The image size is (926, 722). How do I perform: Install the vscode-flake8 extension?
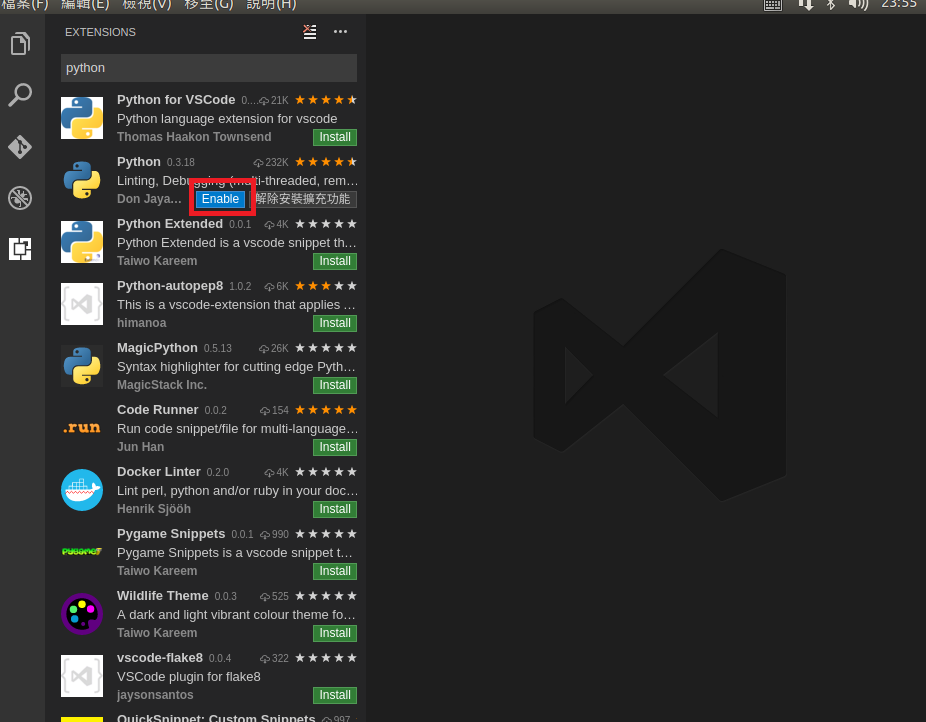[334, 695]
